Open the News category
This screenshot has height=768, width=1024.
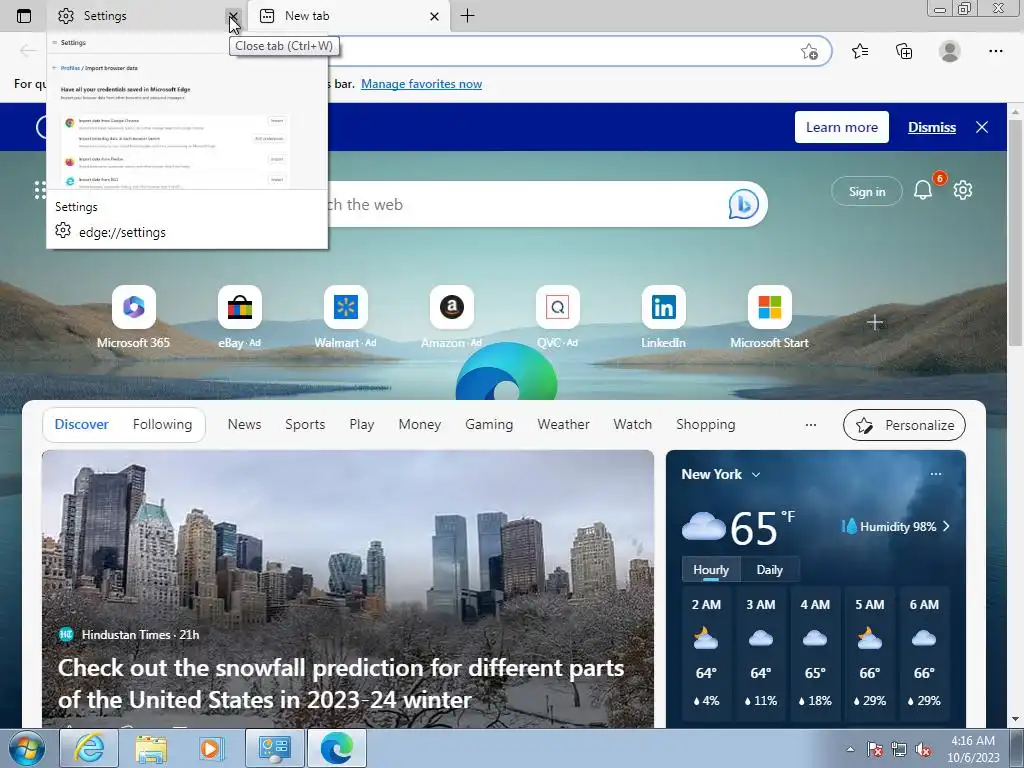pos(244,424)
